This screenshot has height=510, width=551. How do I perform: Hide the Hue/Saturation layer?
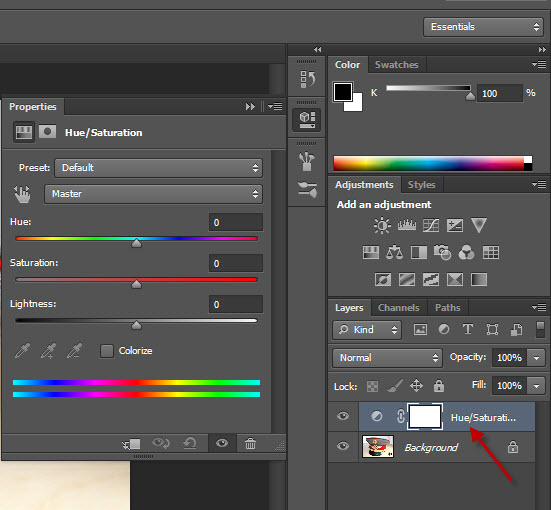[343, 417]
